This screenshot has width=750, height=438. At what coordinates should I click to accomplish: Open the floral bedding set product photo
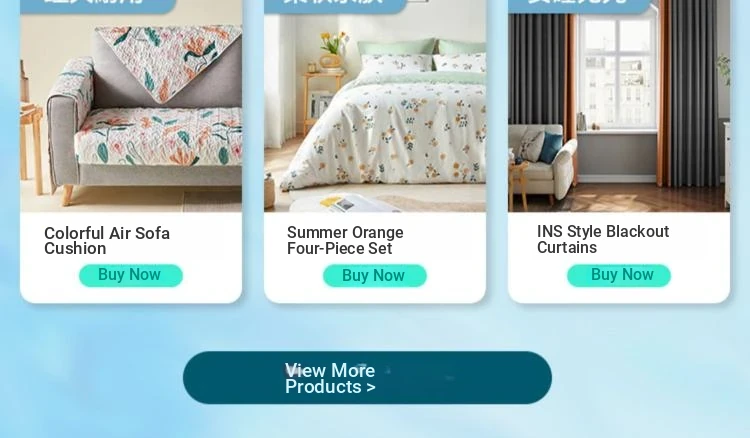(375, 112)
